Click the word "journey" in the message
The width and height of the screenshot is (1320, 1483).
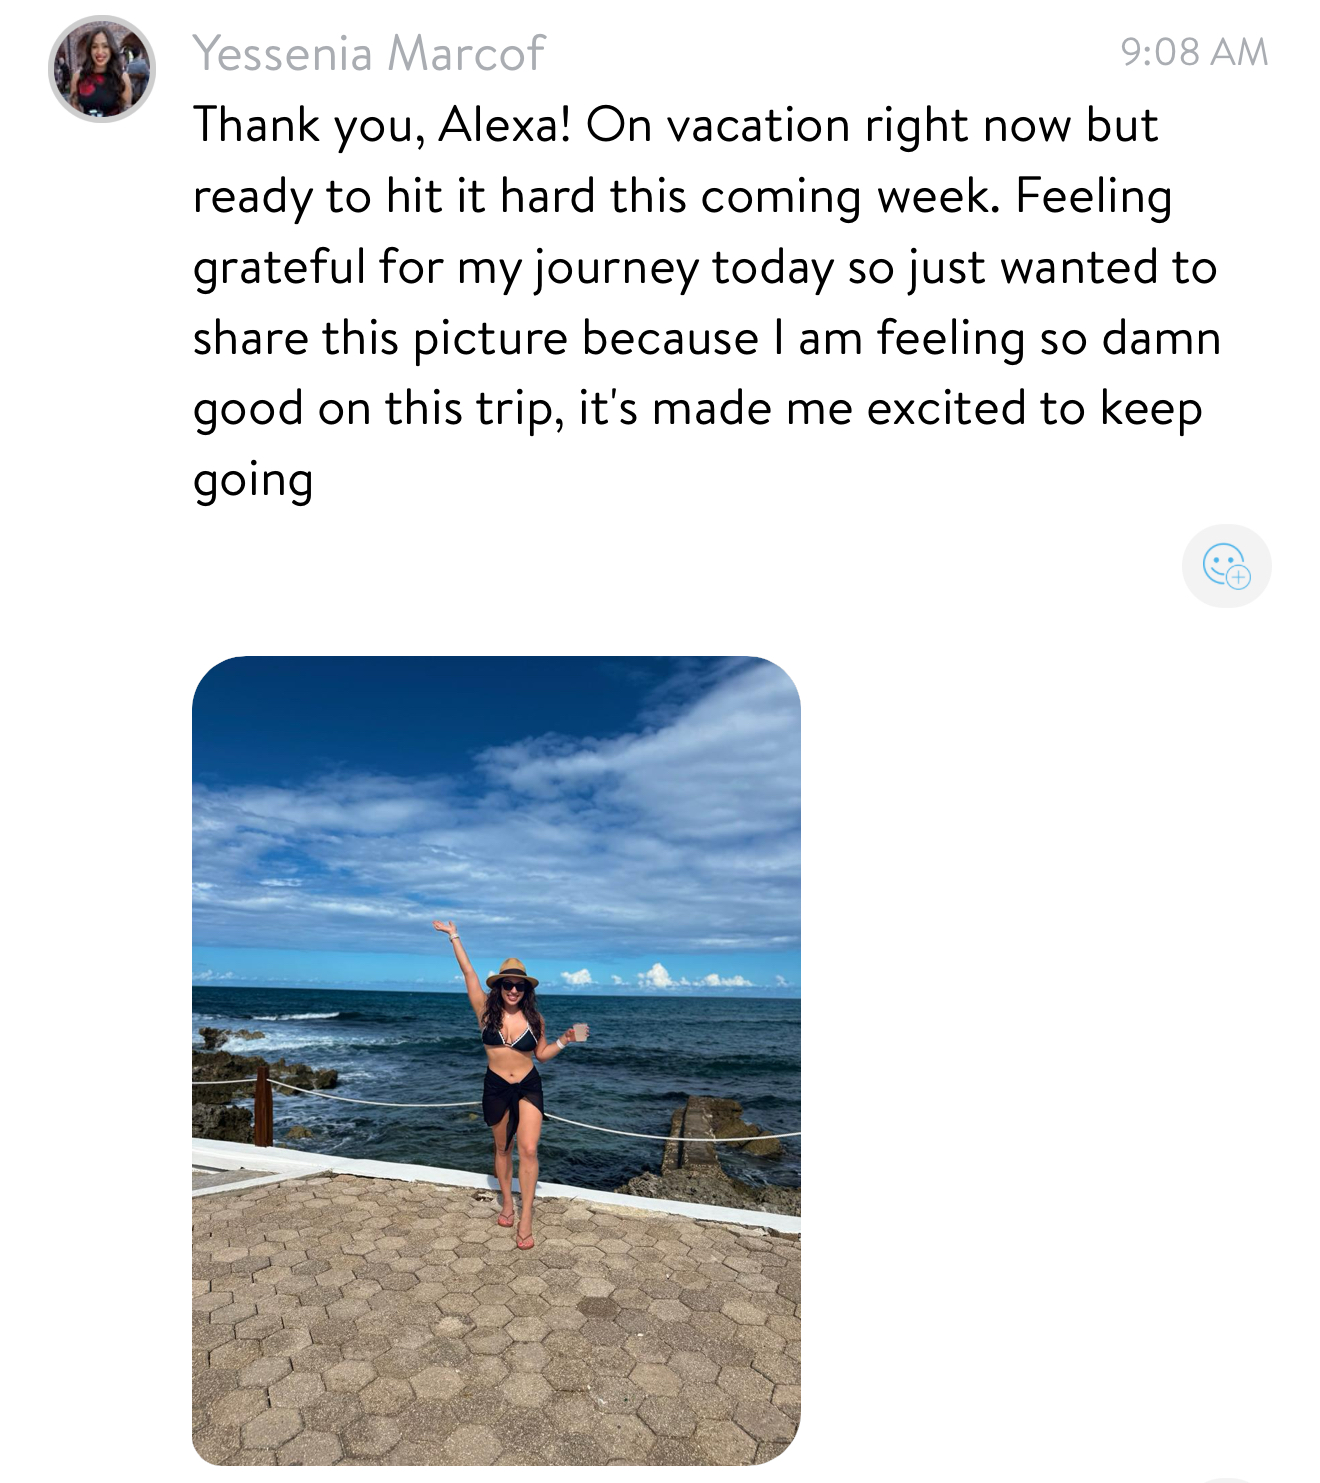(615, 268)
